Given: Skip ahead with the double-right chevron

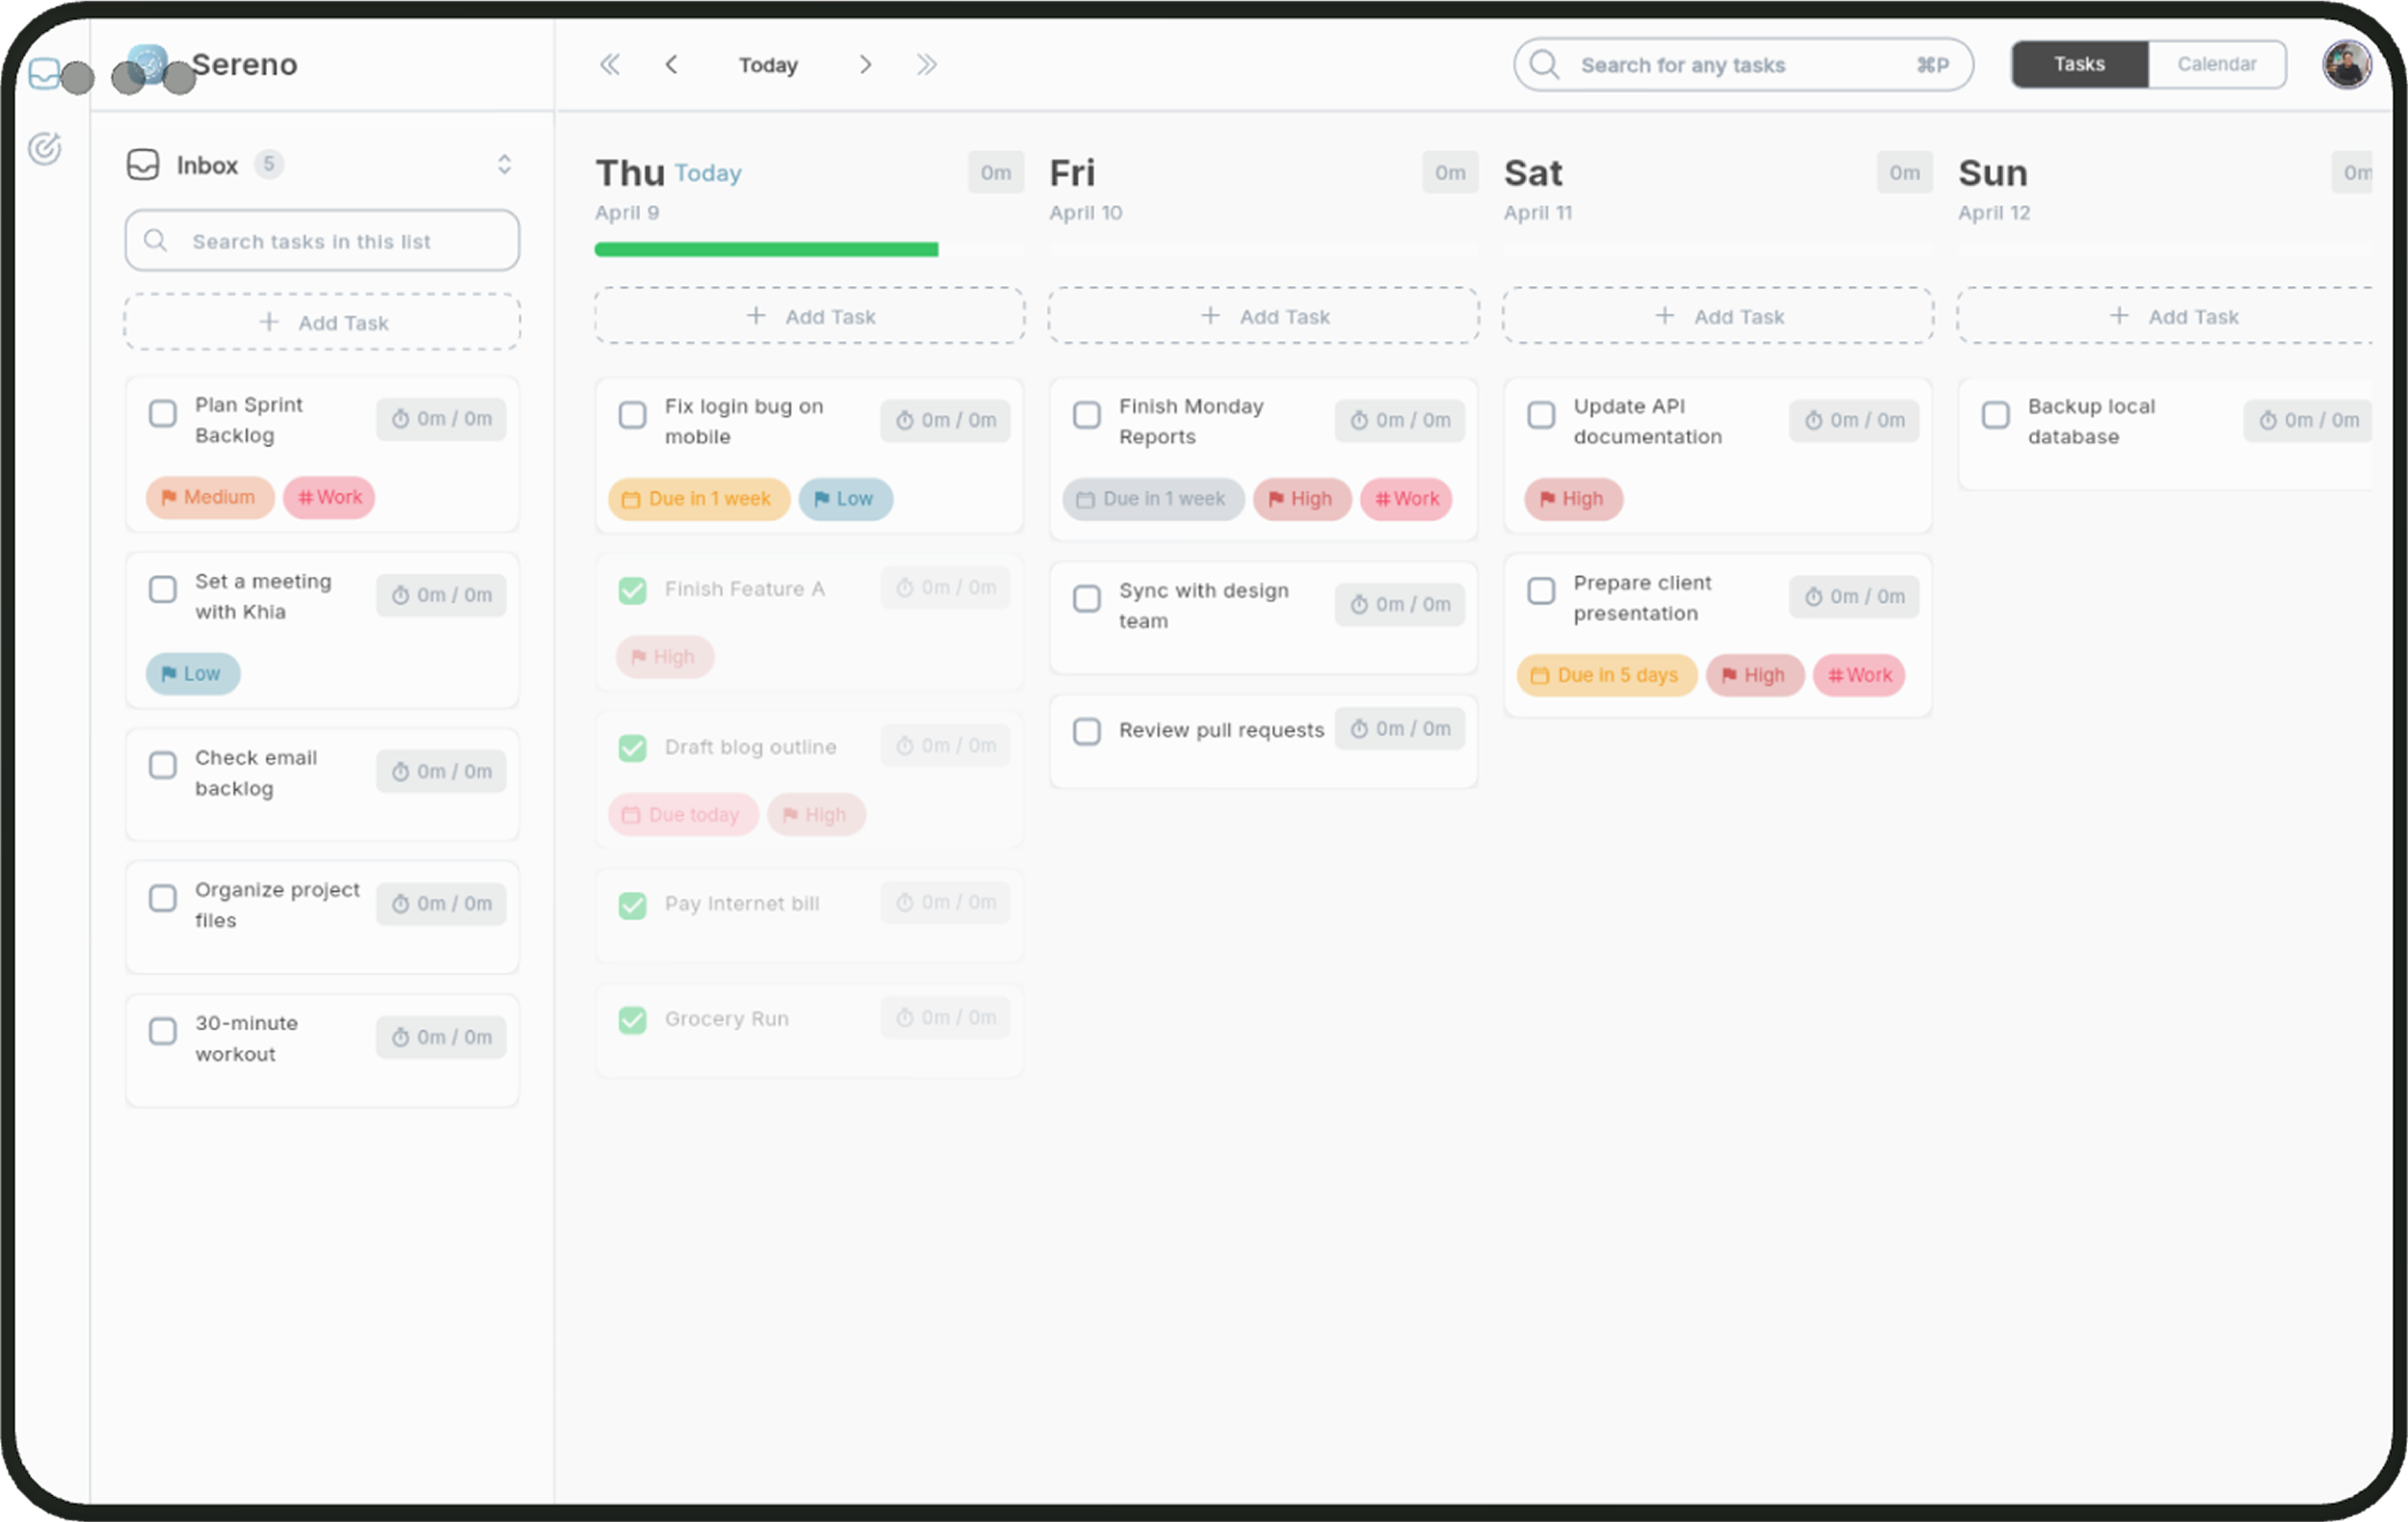Looking at the screenshot, I should [927, 64].
